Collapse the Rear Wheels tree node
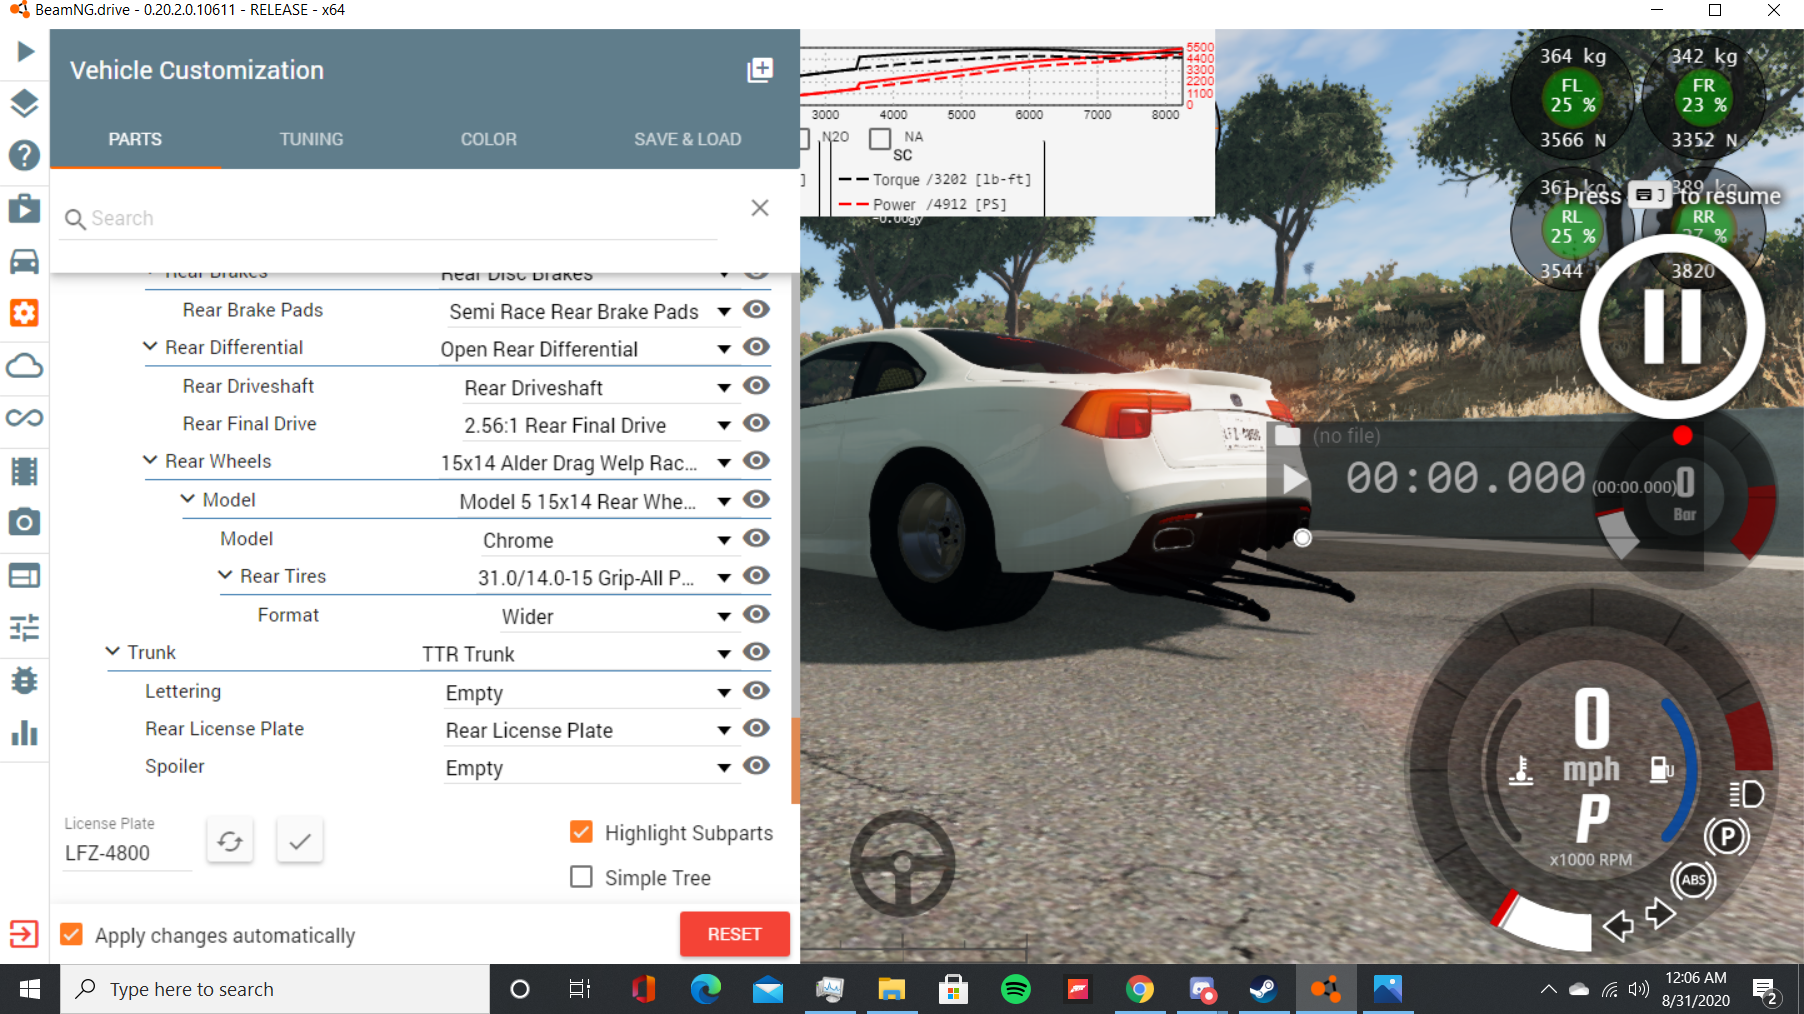This screenshot has height=1014, width=1804. click(x=150, y=460)
